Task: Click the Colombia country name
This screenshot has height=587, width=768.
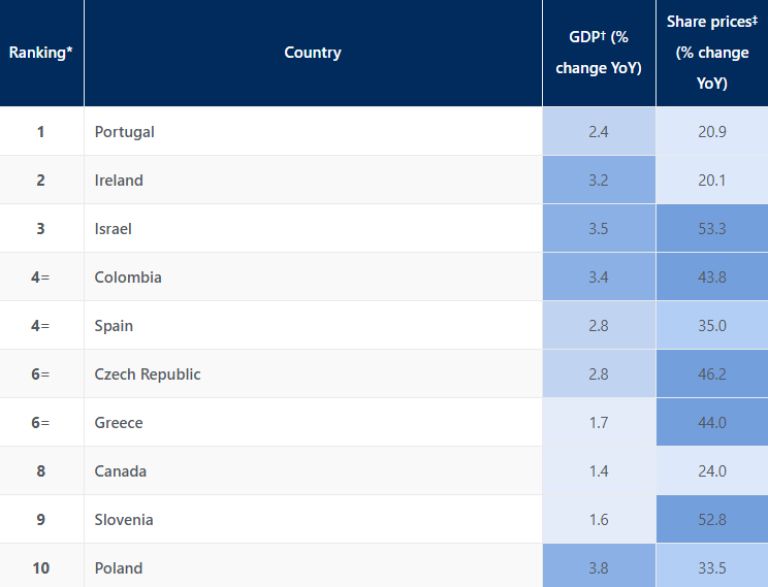Action: 128,277
